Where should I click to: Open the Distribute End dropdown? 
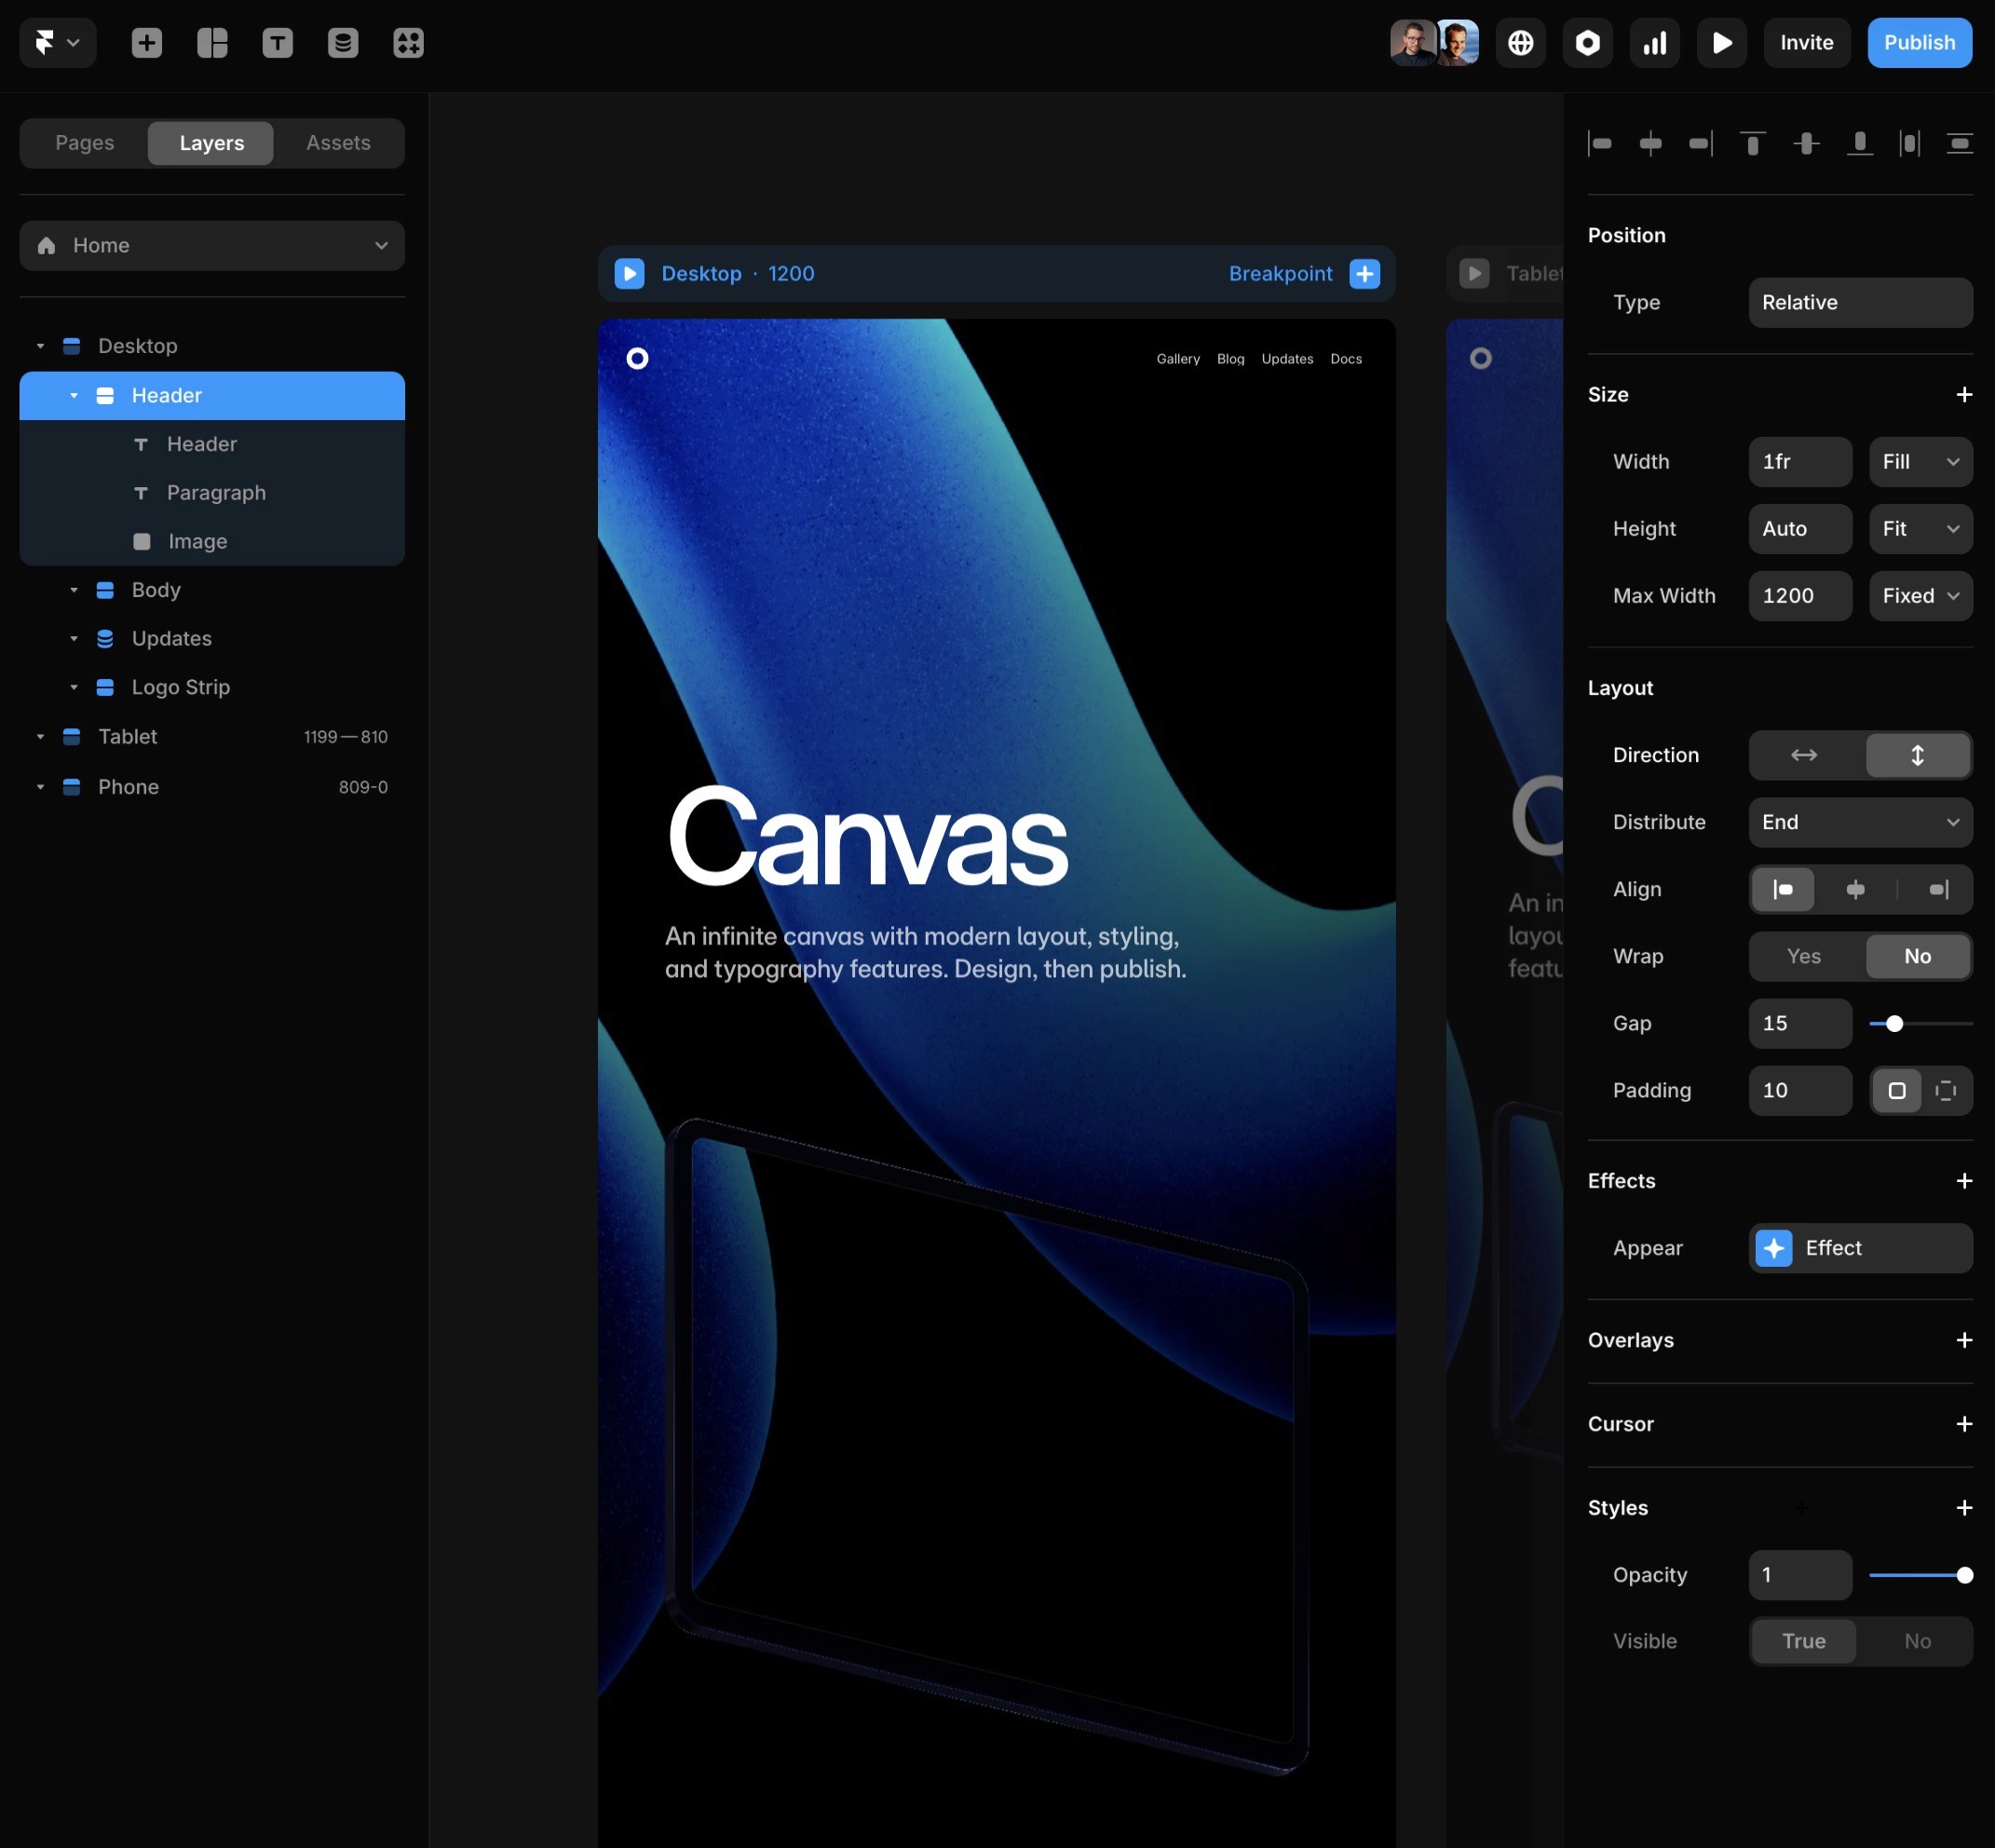(1859, 822)
